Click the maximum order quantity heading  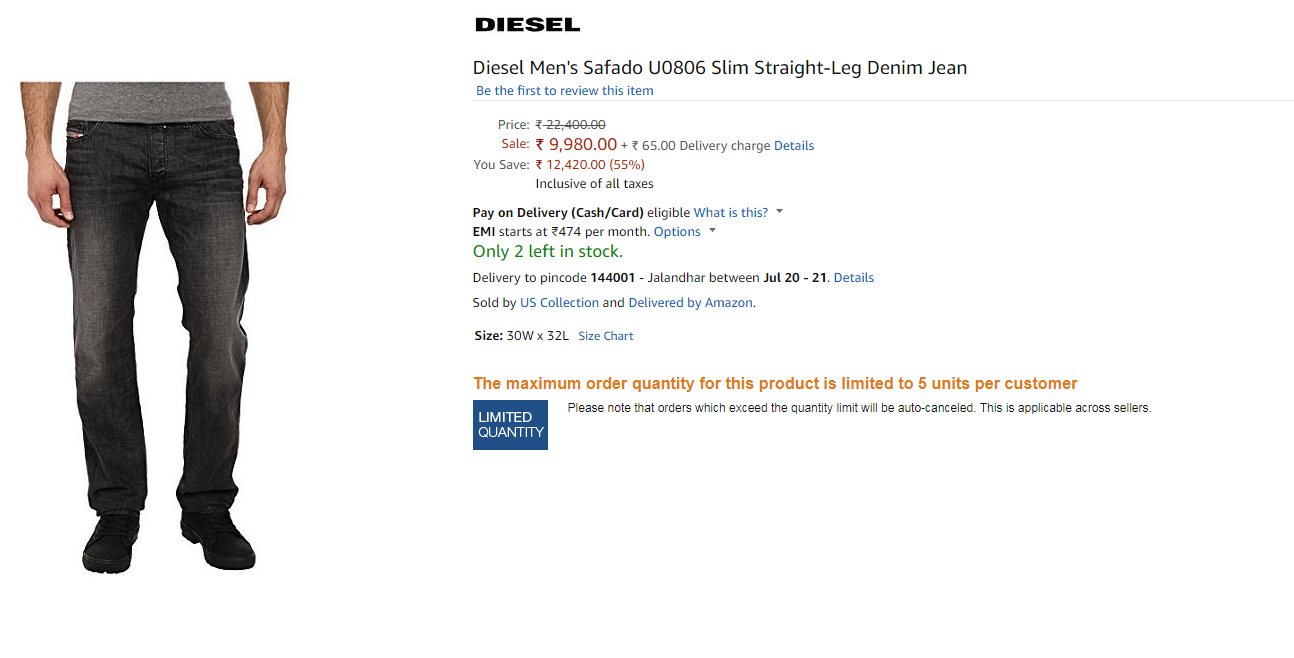tap(775, 384)
